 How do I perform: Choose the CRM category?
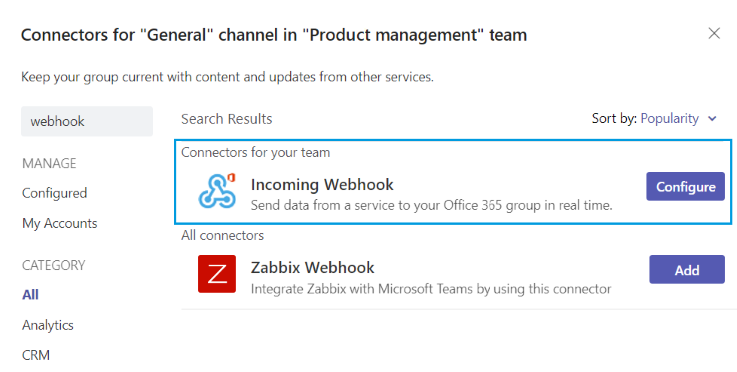point(36,355)
